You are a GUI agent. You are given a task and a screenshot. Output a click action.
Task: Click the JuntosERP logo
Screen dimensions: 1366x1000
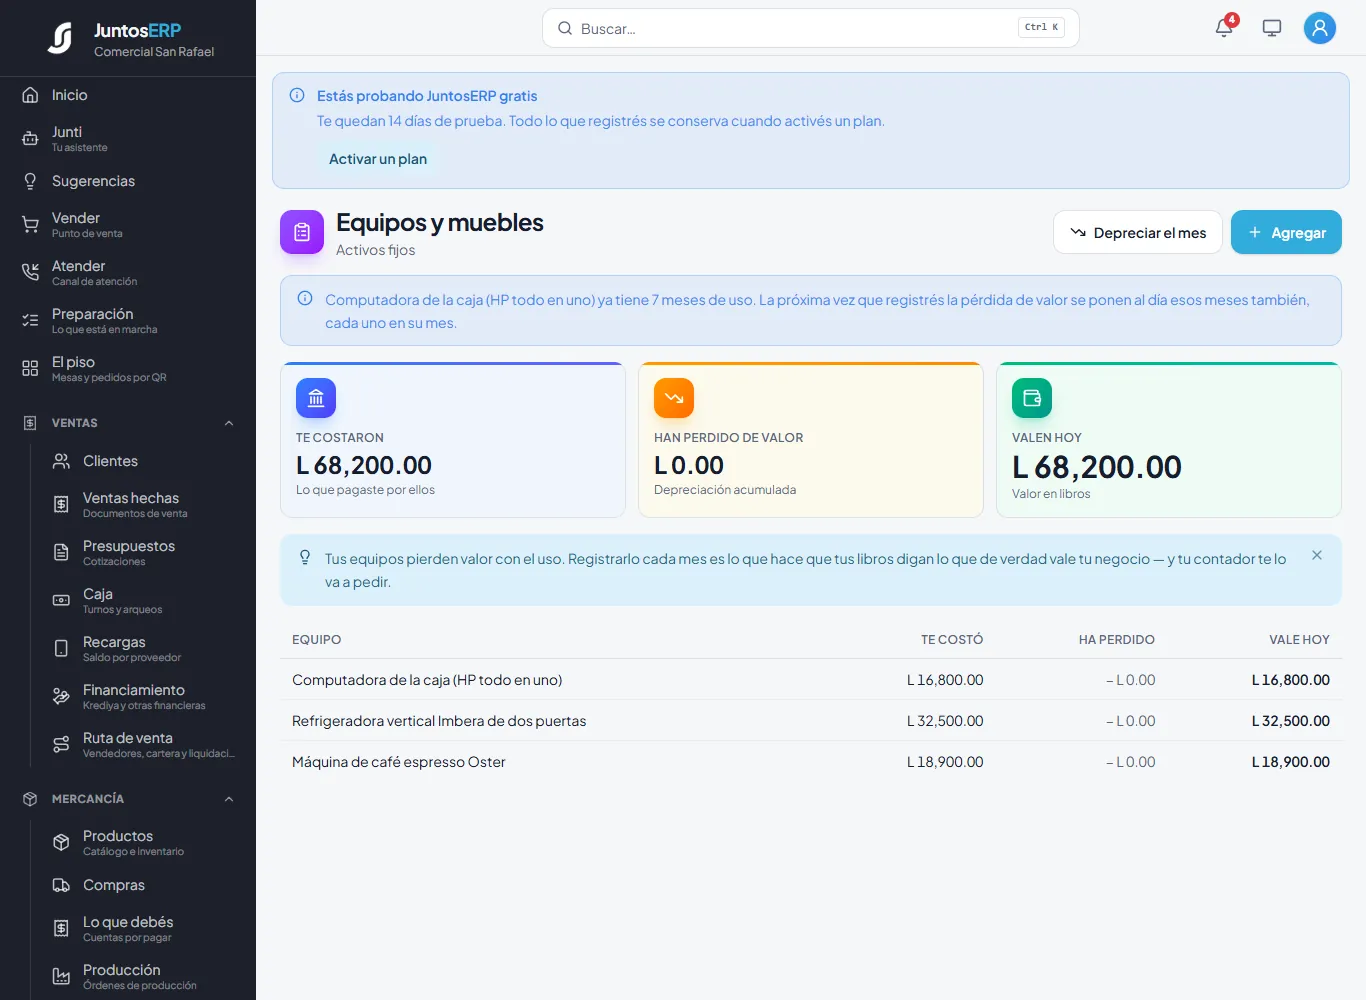[60, 38]
